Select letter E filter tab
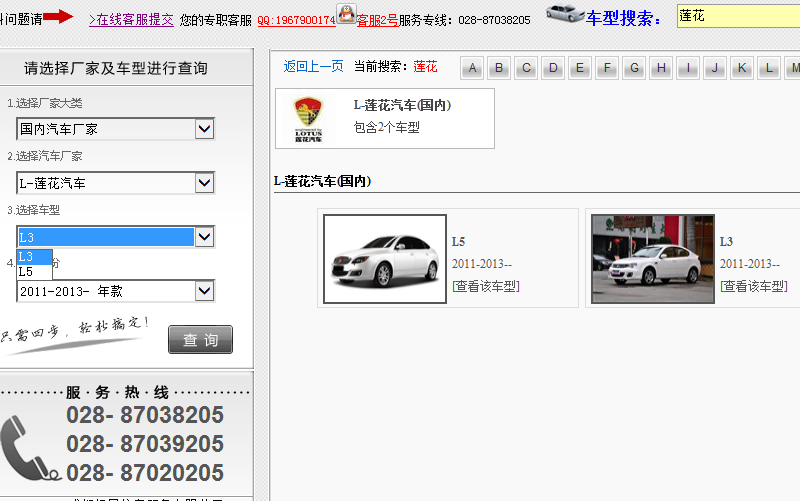800x501 pixels. (x=580, y=68)
